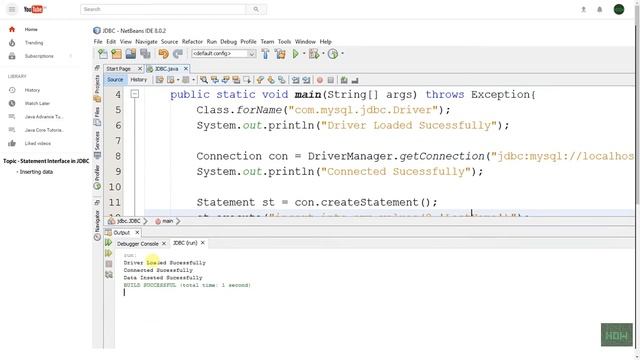The image size is (640, 360).
Task: Open the YouTube account avatar
Action: [x=619, y=9]
